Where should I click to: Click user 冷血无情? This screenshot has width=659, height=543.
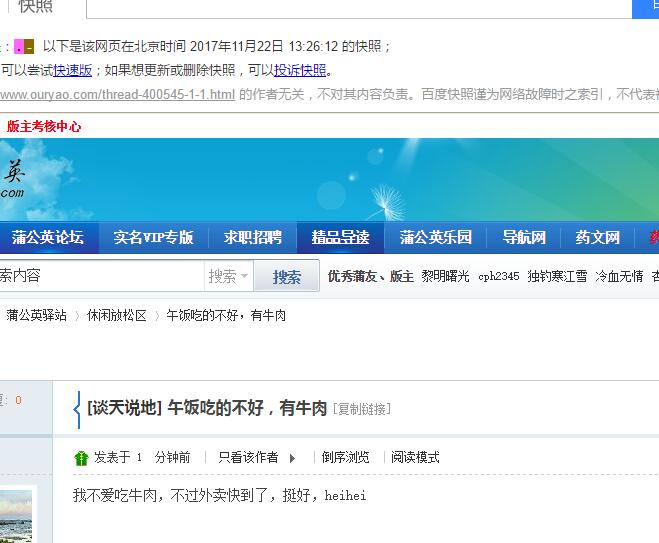(619, 276)
